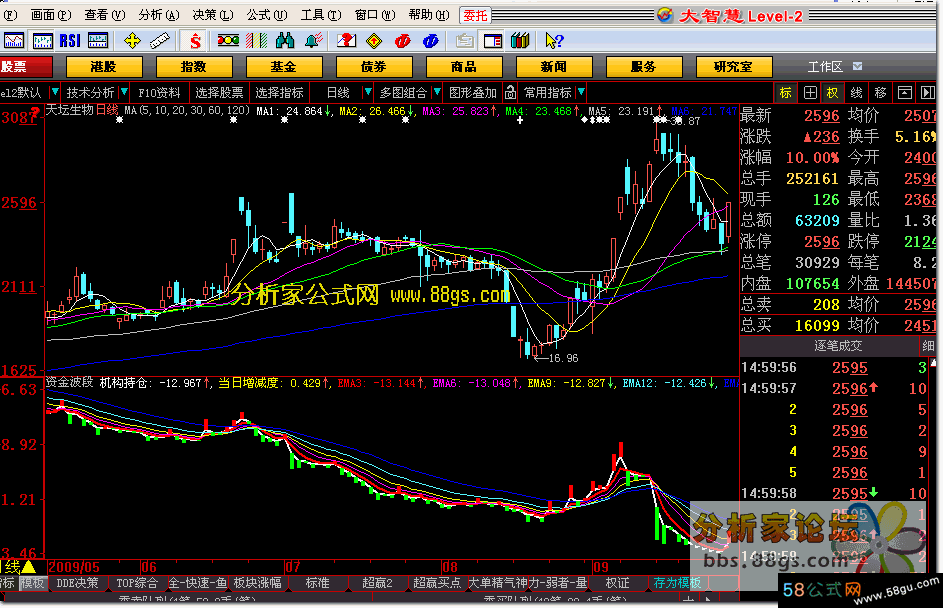
Task: Expand the 技术分析 dropdown arrow
Action: [124, 93]
